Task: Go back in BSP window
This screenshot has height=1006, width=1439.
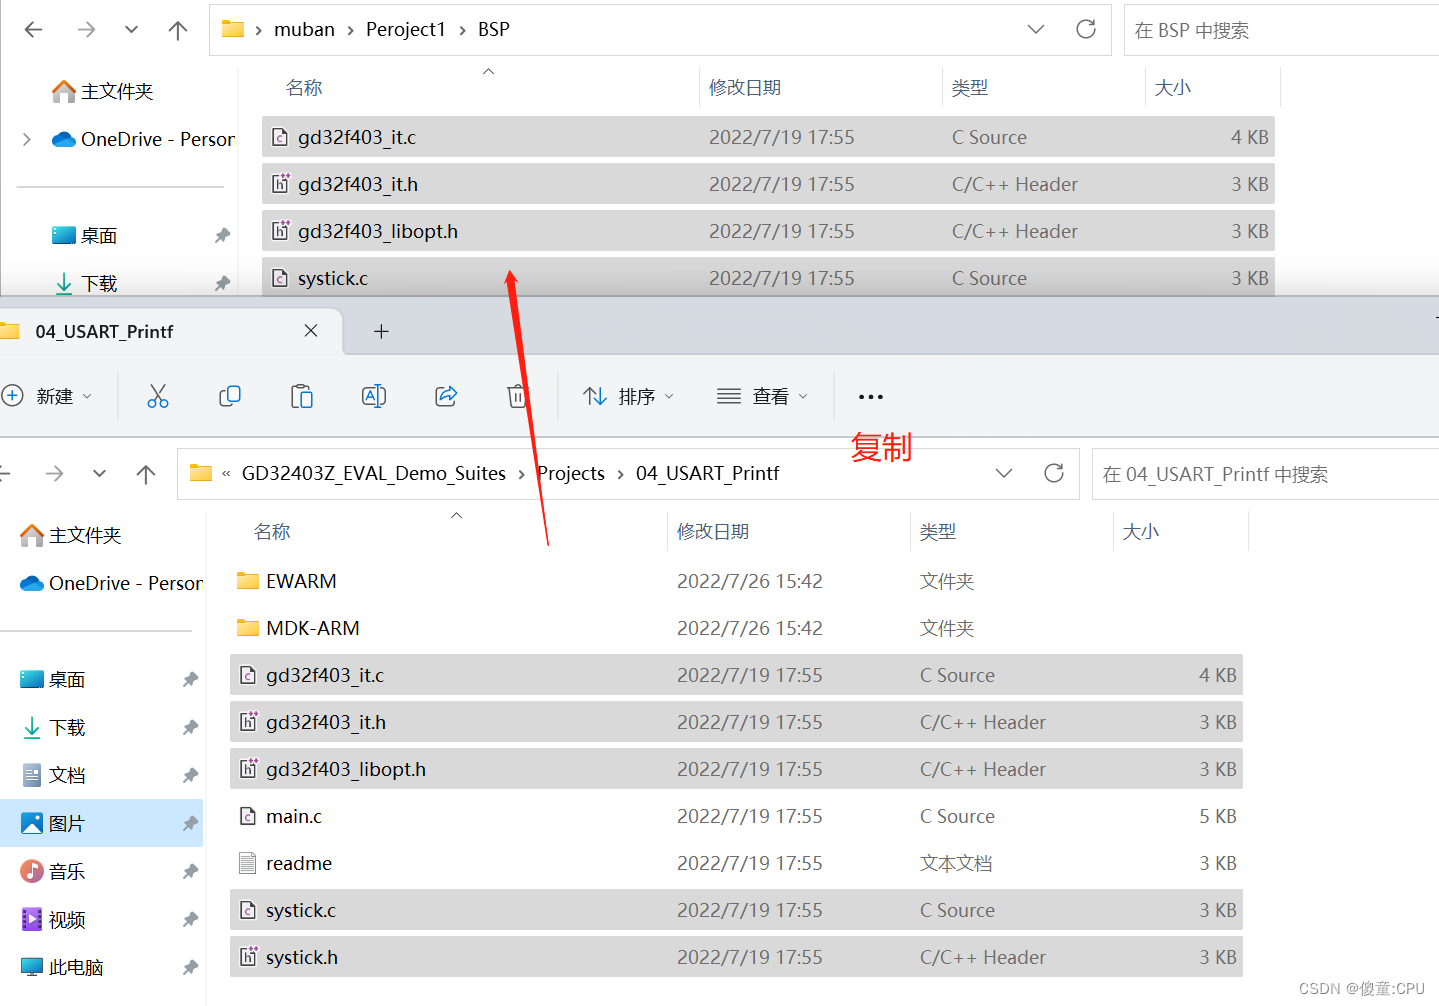Action: [x=34, y=30]
